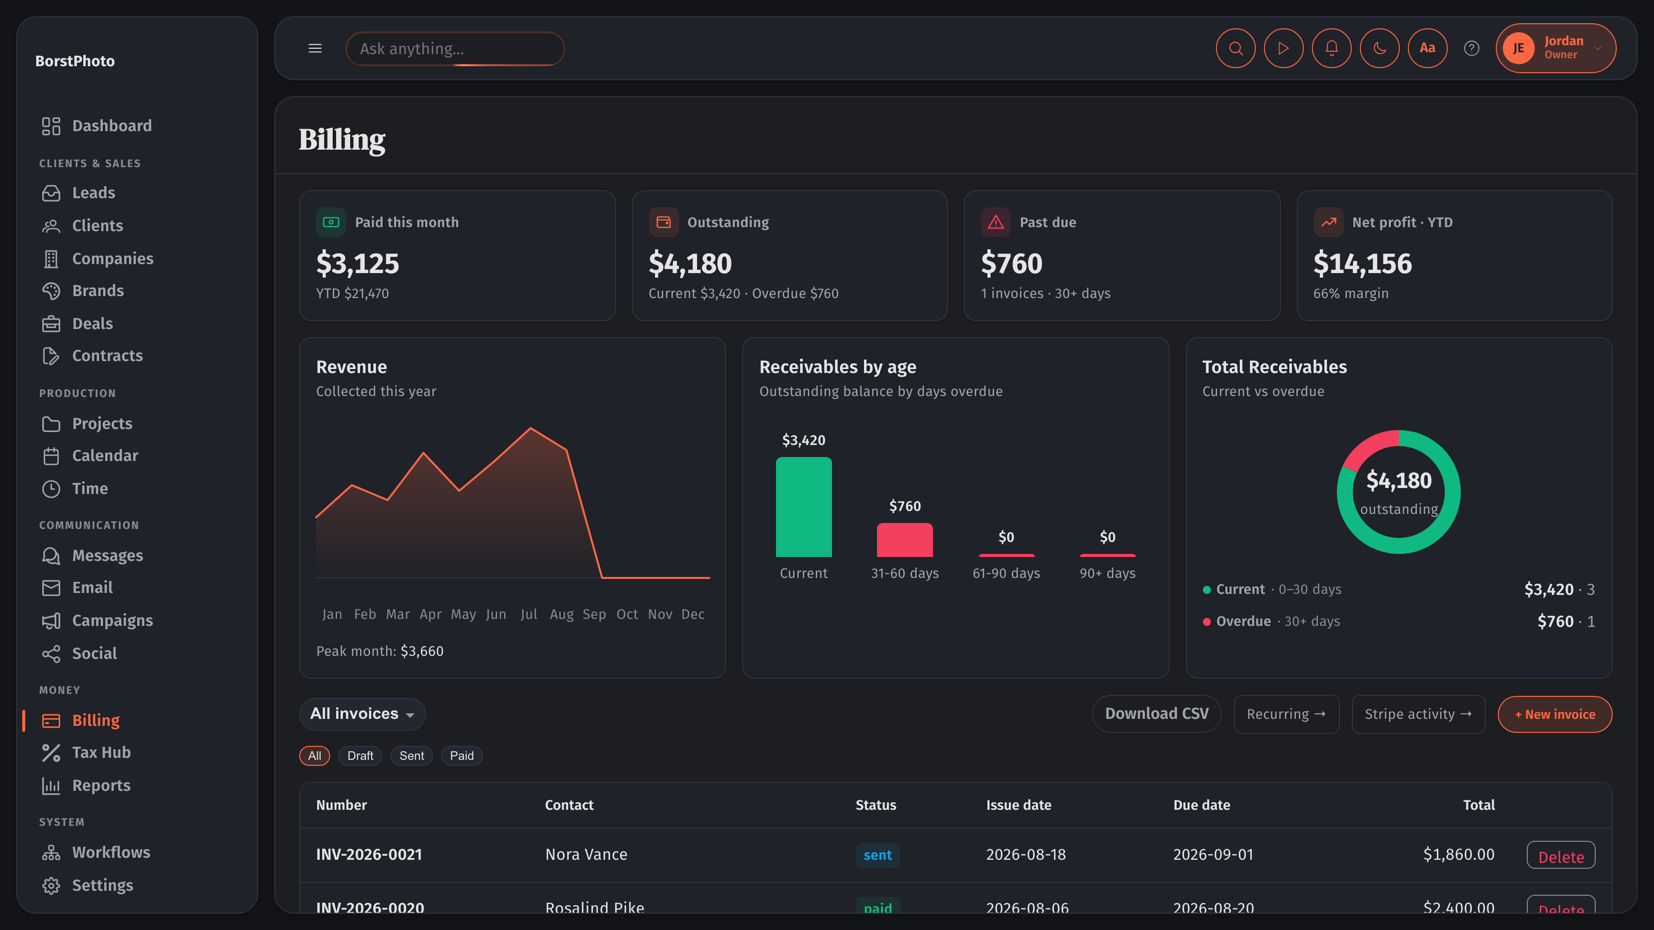This screenshot has height=930, width=1654.
Task: Click the Aa text size icon
Action: coord(1428,48)
